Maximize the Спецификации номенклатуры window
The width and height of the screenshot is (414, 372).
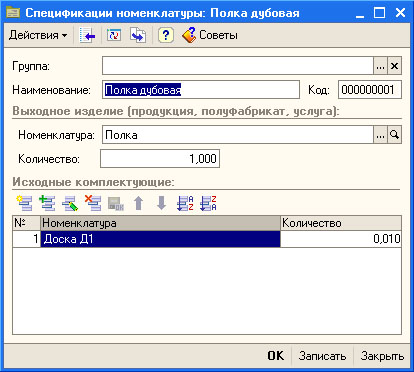point(379,13)
